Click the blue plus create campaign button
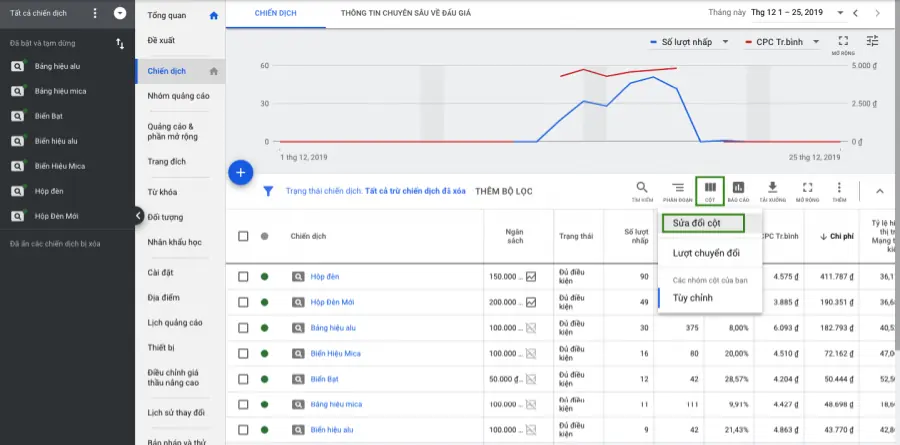 point(240,172)
